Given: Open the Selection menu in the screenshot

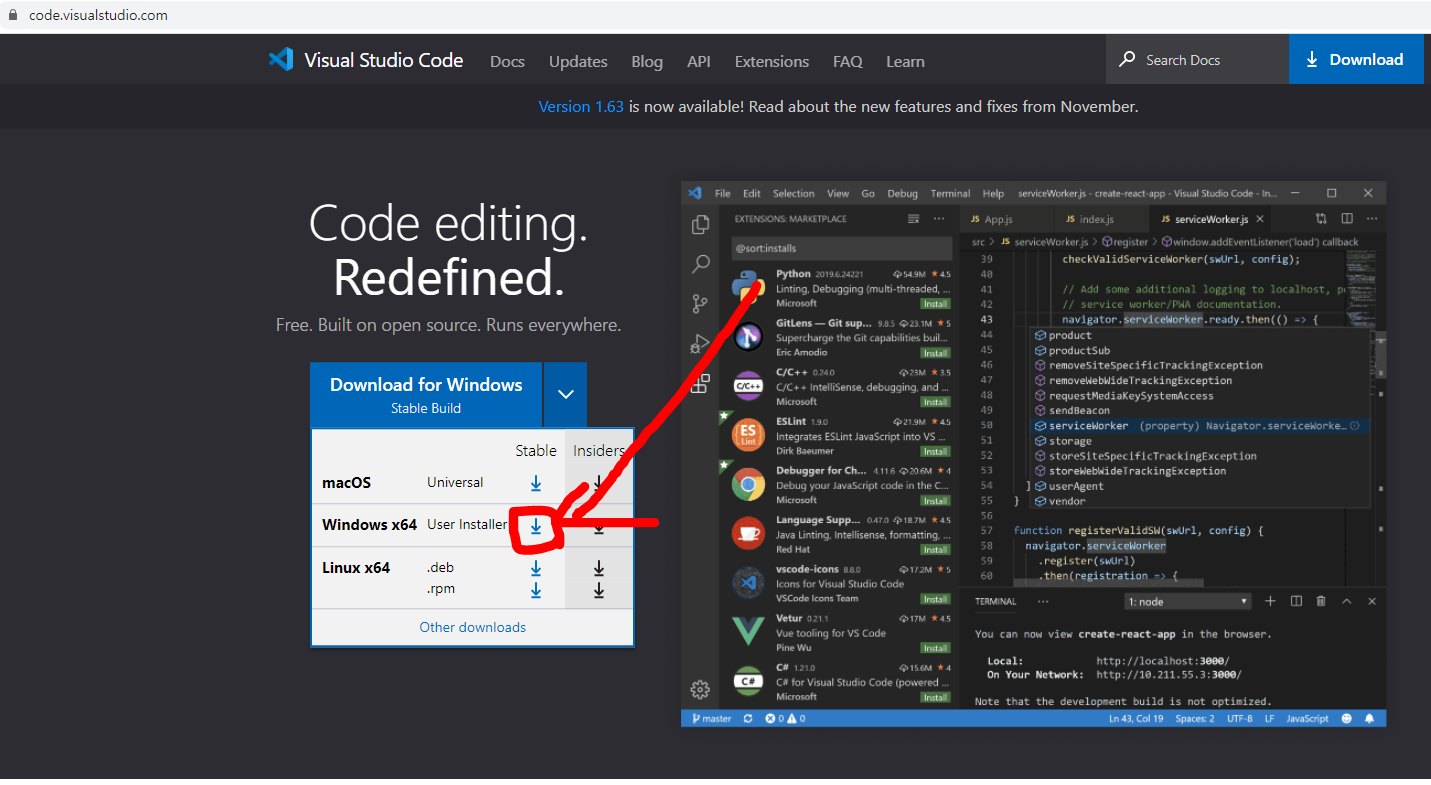Looking at the screenshot, I should [793, 193].
